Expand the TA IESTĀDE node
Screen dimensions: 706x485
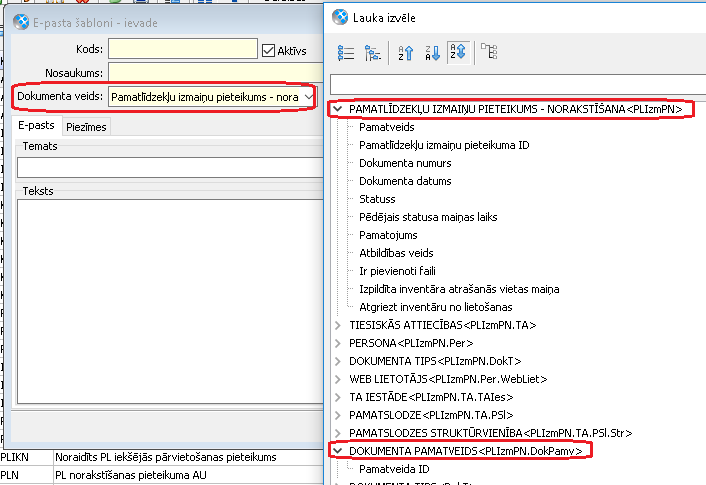pyautogui.click(x=338, y=397)
